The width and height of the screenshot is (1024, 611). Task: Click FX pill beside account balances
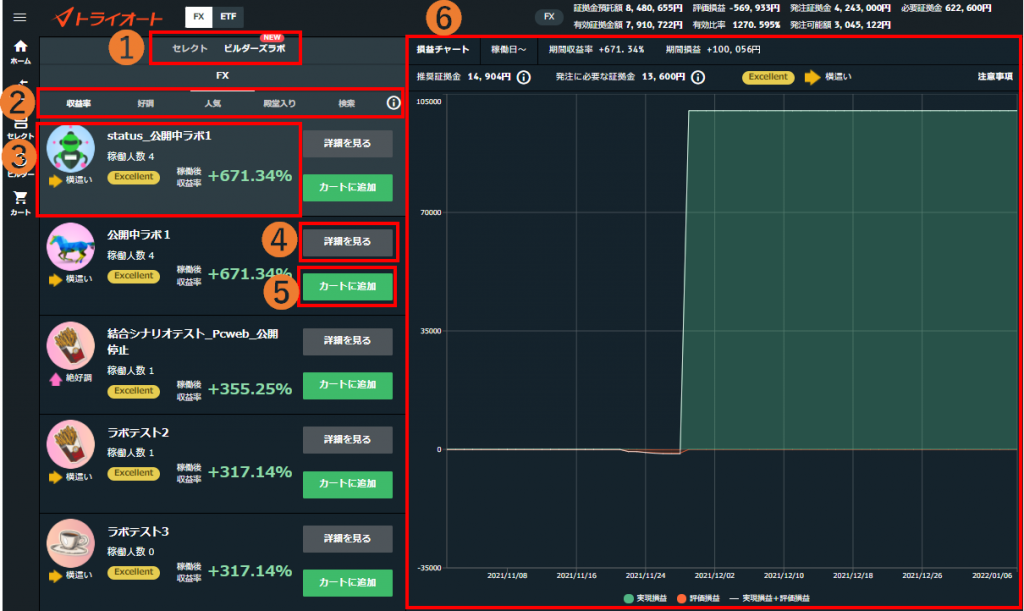coord(549,17)
